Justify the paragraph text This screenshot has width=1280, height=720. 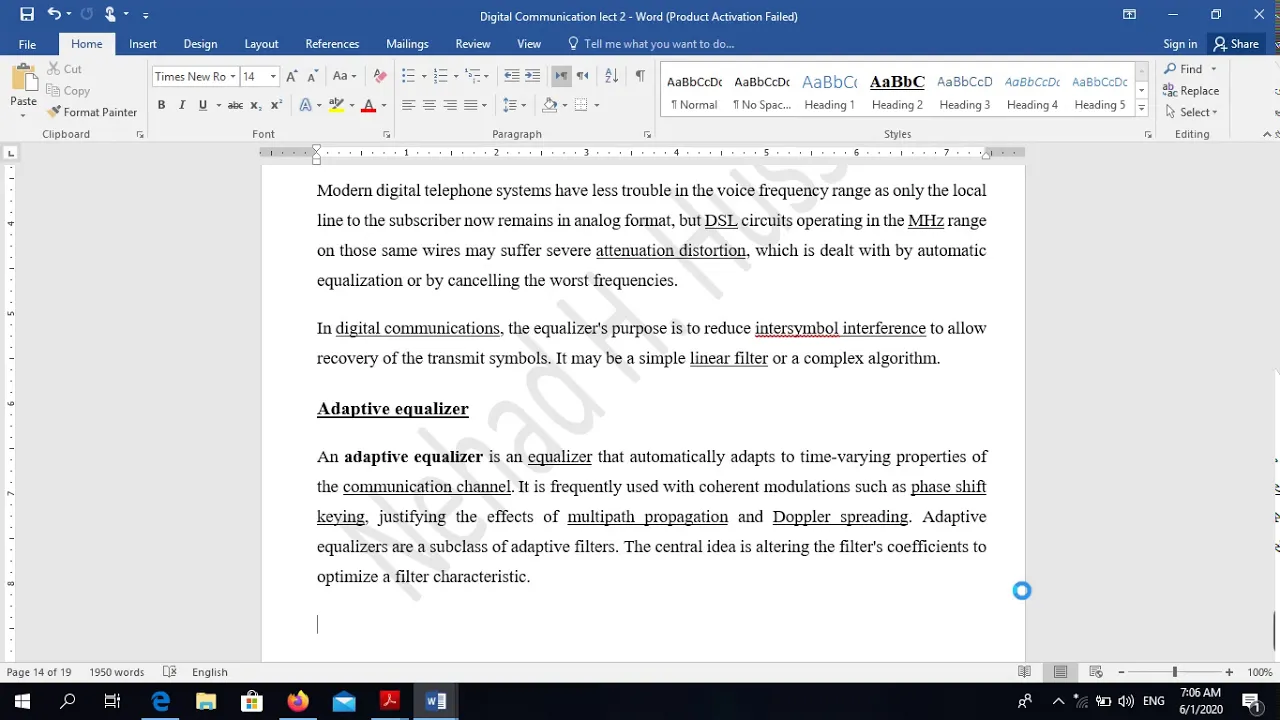click(471, 105)
